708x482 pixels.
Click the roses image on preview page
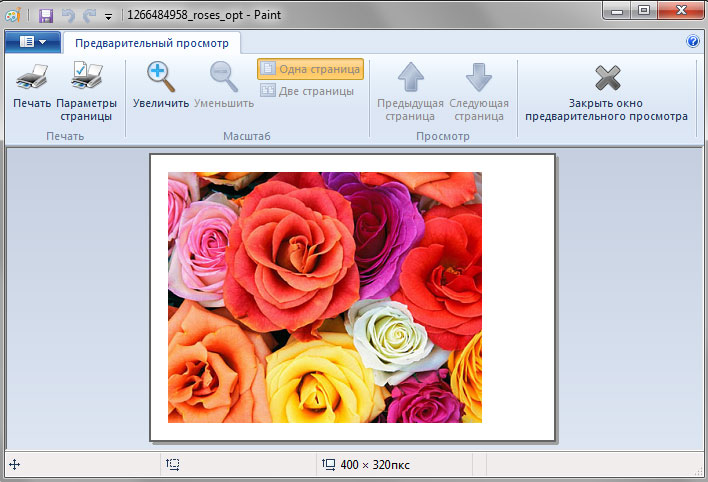pos(324,297)
